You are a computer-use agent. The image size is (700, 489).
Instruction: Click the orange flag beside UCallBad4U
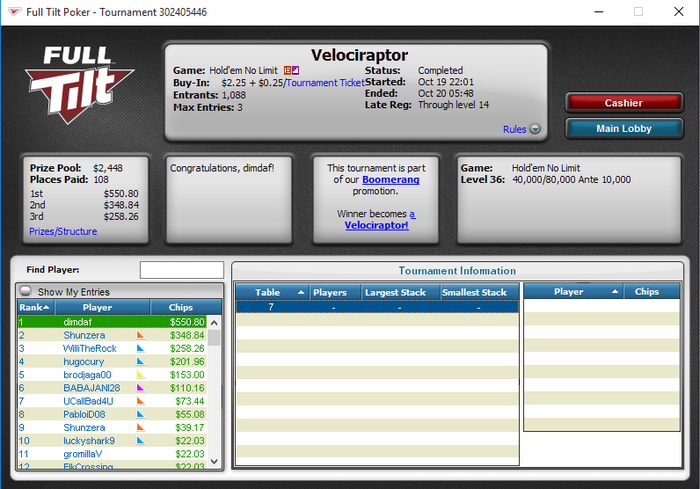pos(140,401)
